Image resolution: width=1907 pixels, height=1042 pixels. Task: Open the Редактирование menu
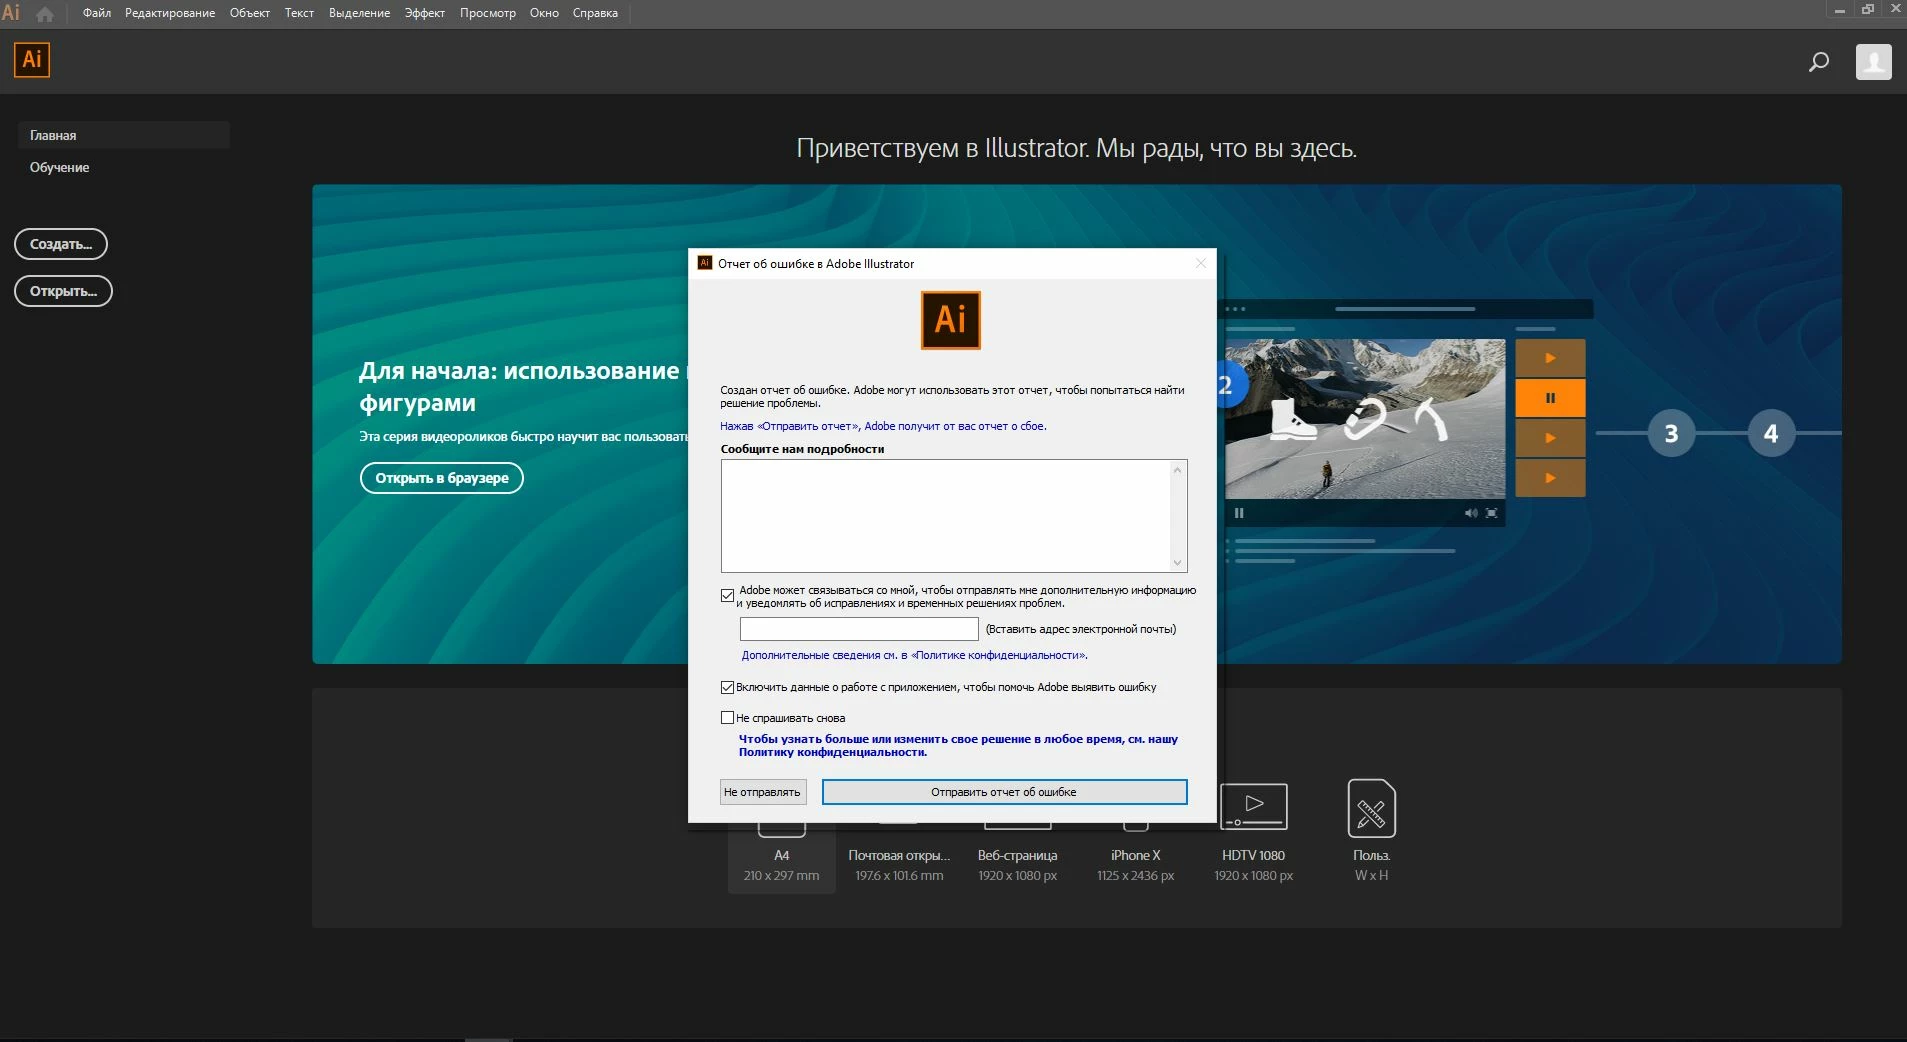click(x=170, y=13)
